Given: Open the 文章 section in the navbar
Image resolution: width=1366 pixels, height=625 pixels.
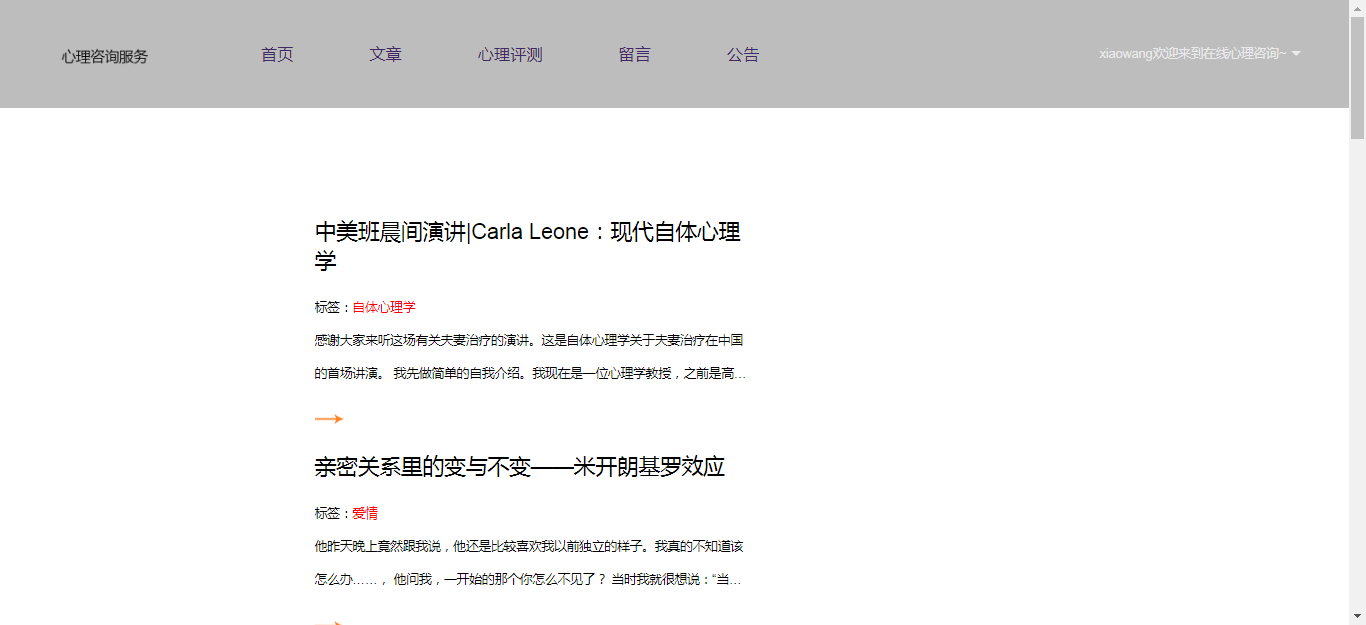Looking at the screenshot, I should click(385, 55).
